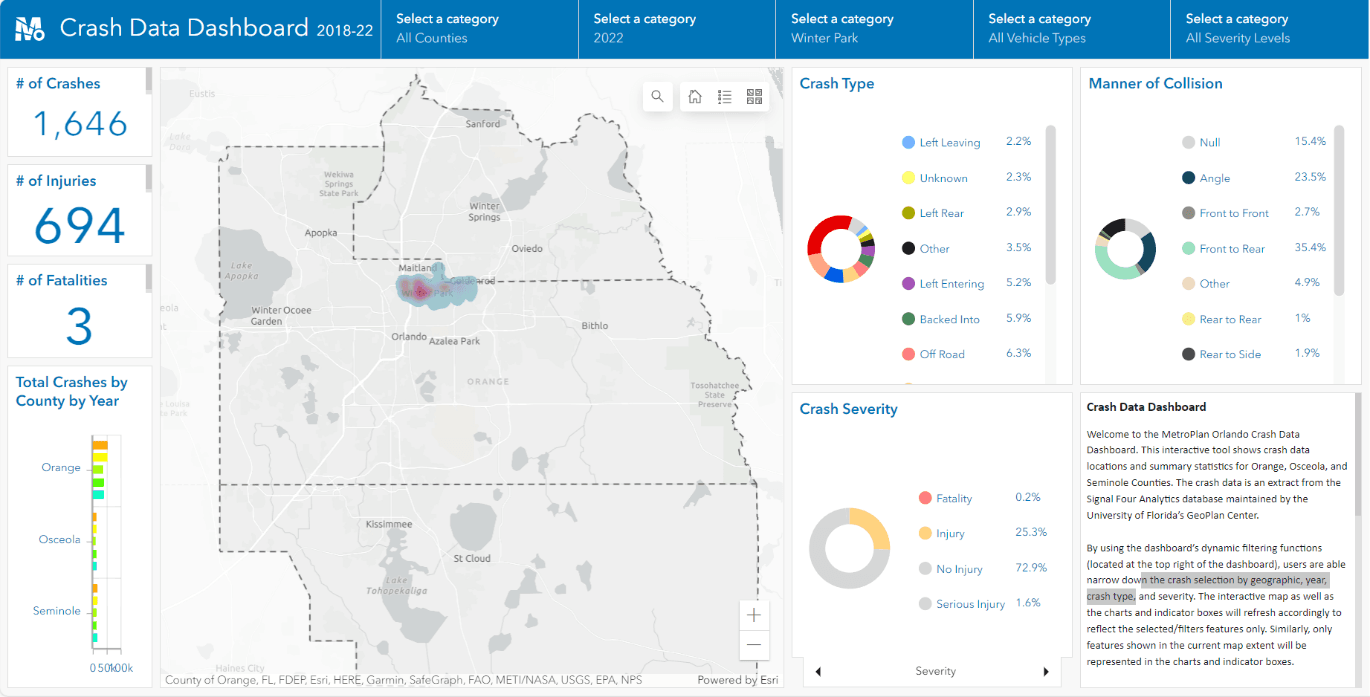Click the Powered by Esri link

pos(736,679)
